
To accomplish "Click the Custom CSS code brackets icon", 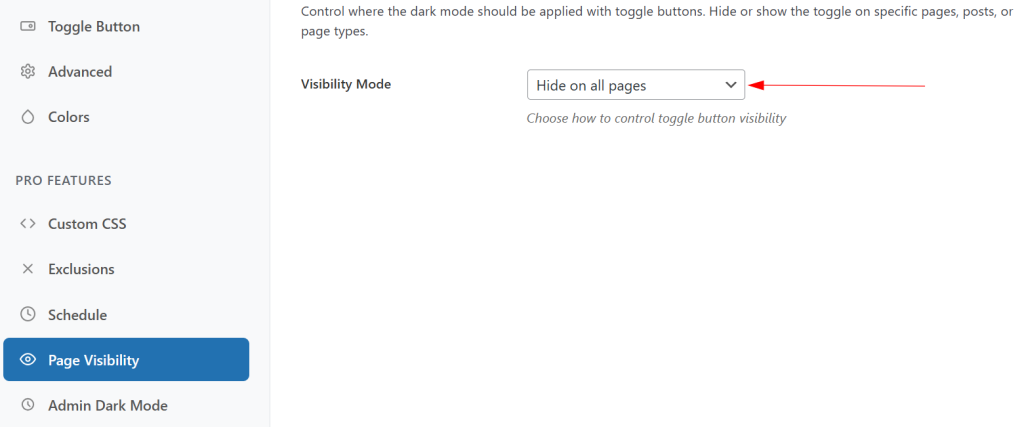I will pyautogui.click(x=28, y=224).
